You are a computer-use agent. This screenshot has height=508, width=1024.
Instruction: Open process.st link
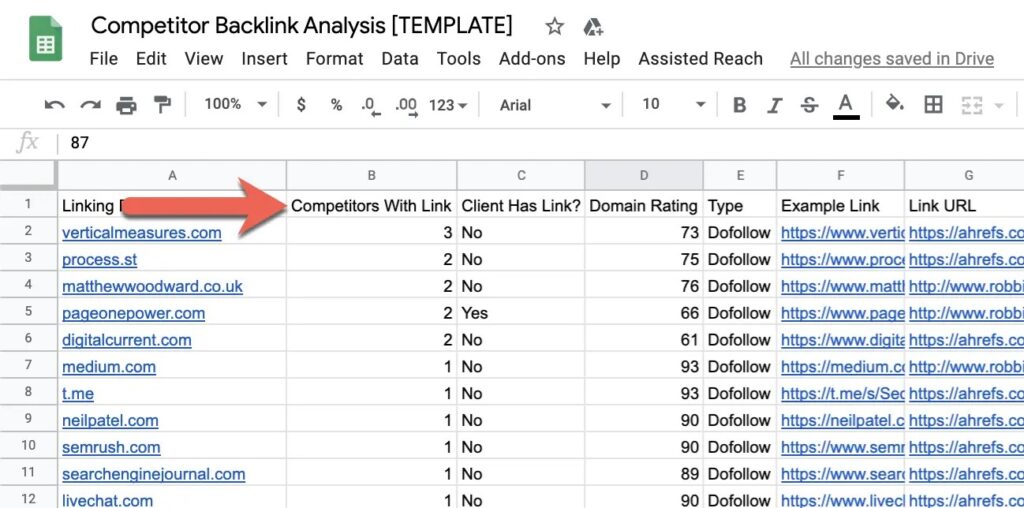(99, 260)
